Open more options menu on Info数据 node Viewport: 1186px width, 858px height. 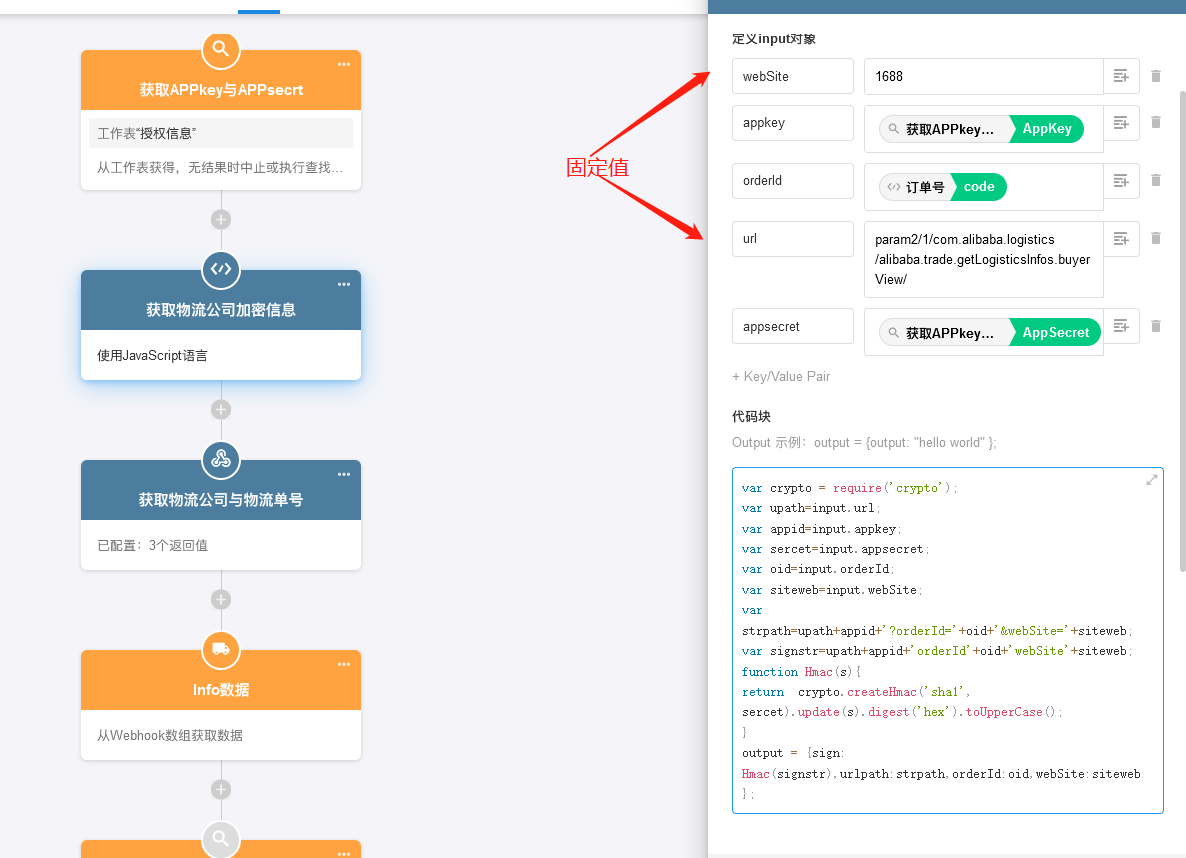tap(344, 664)
